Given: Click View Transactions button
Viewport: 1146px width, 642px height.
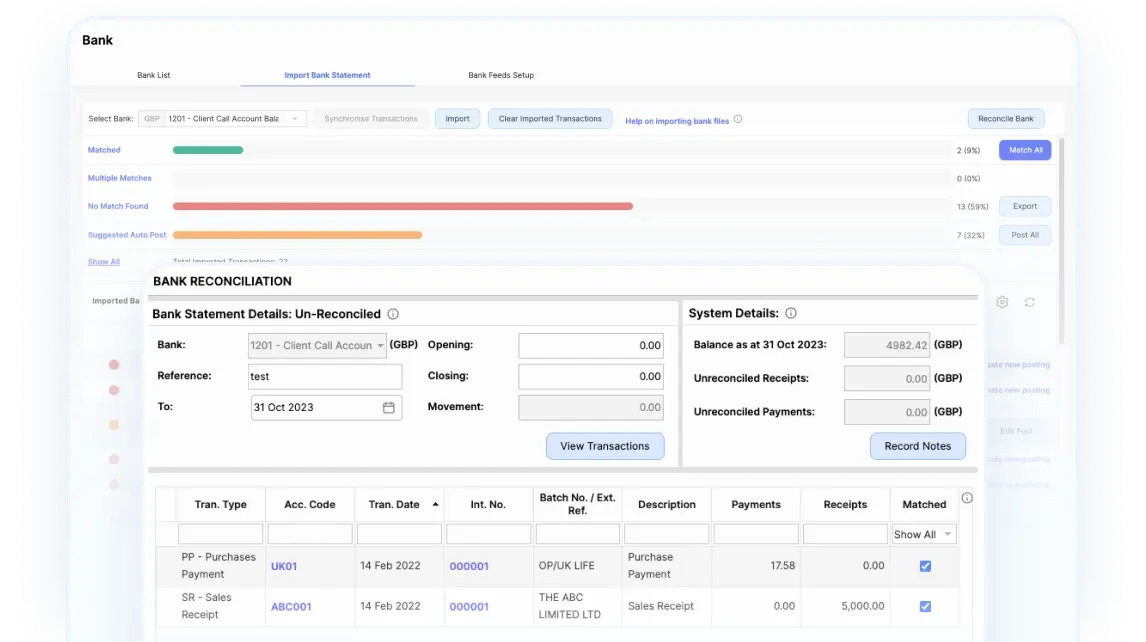Looking at the screenshot, I should [x=605, y=446].
